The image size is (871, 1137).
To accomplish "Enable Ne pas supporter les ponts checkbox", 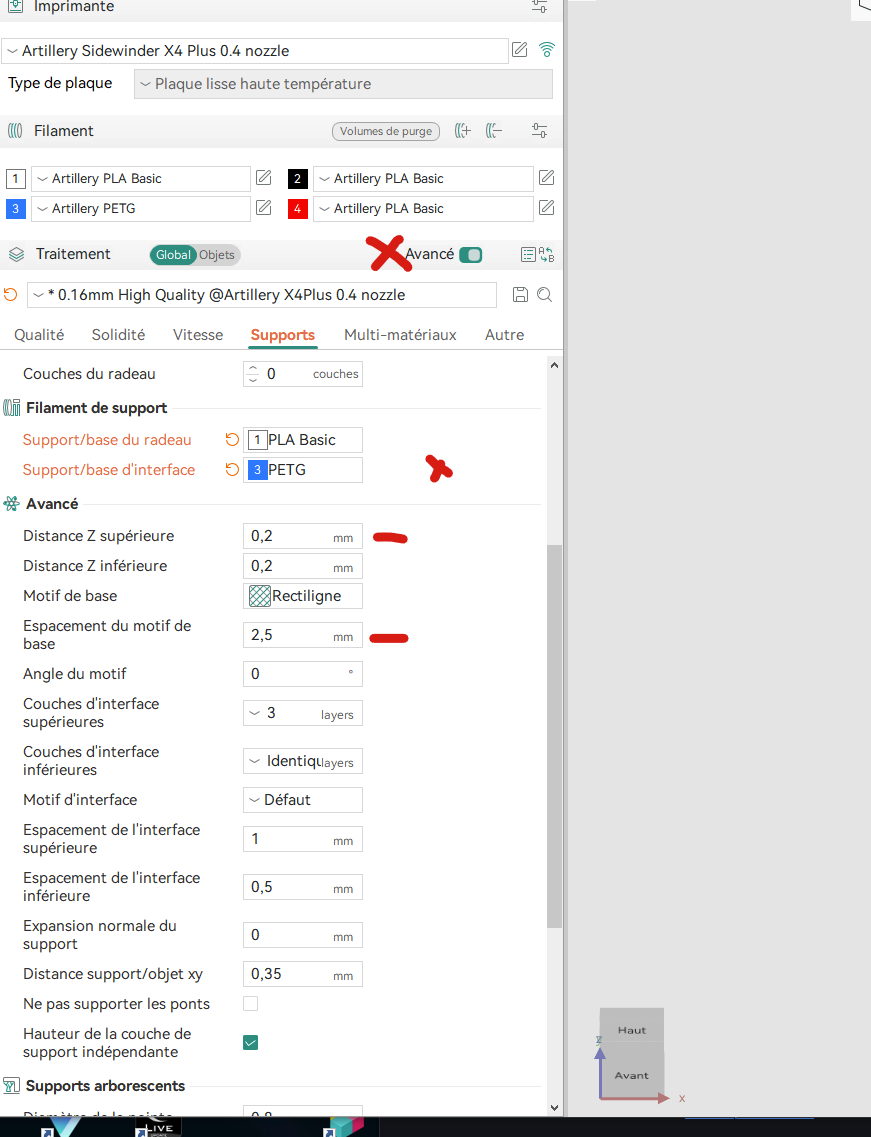I will (x=250, y=1004).
